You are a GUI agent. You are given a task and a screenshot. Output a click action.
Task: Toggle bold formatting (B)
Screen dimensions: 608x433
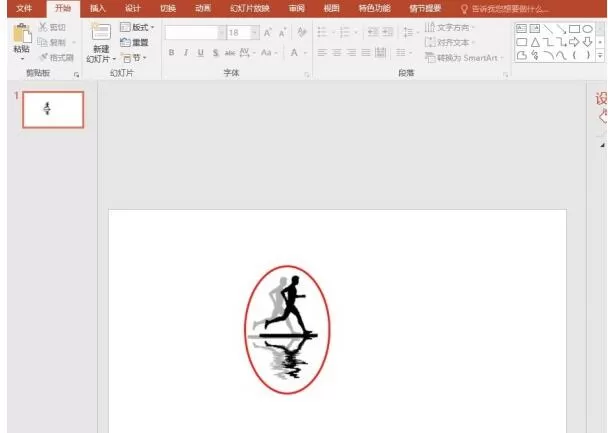coord(171,52)
